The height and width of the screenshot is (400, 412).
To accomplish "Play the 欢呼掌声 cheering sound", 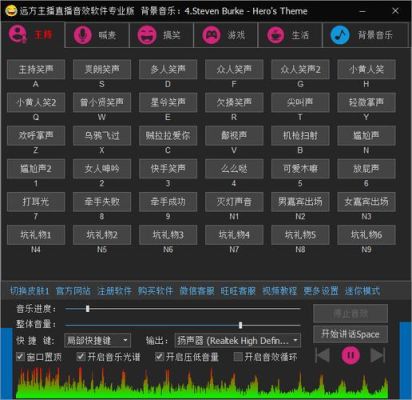I will pos(36,135).
